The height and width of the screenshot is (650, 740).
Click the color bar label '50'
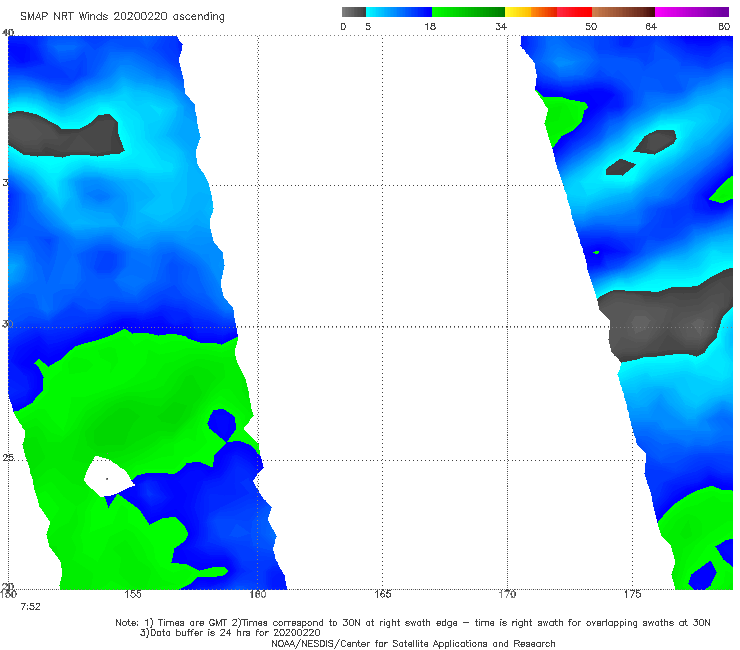tap(591, 27)
